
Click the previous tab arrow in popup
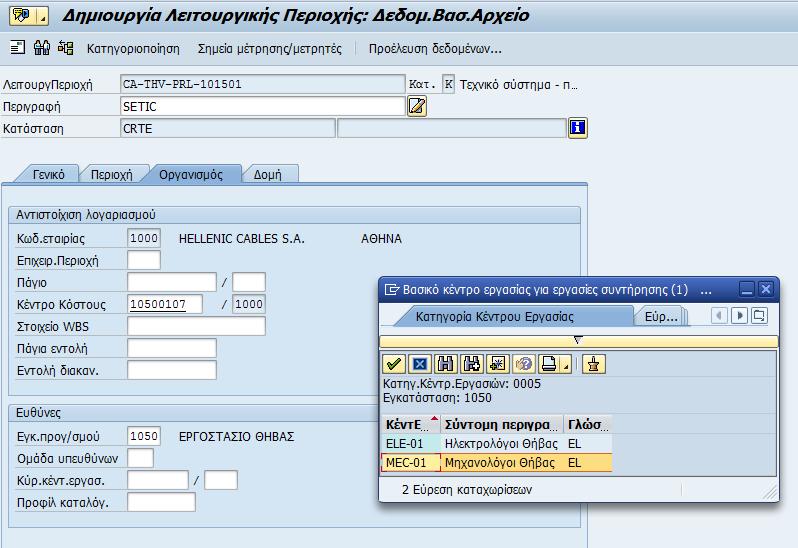[x=719, y=316]
